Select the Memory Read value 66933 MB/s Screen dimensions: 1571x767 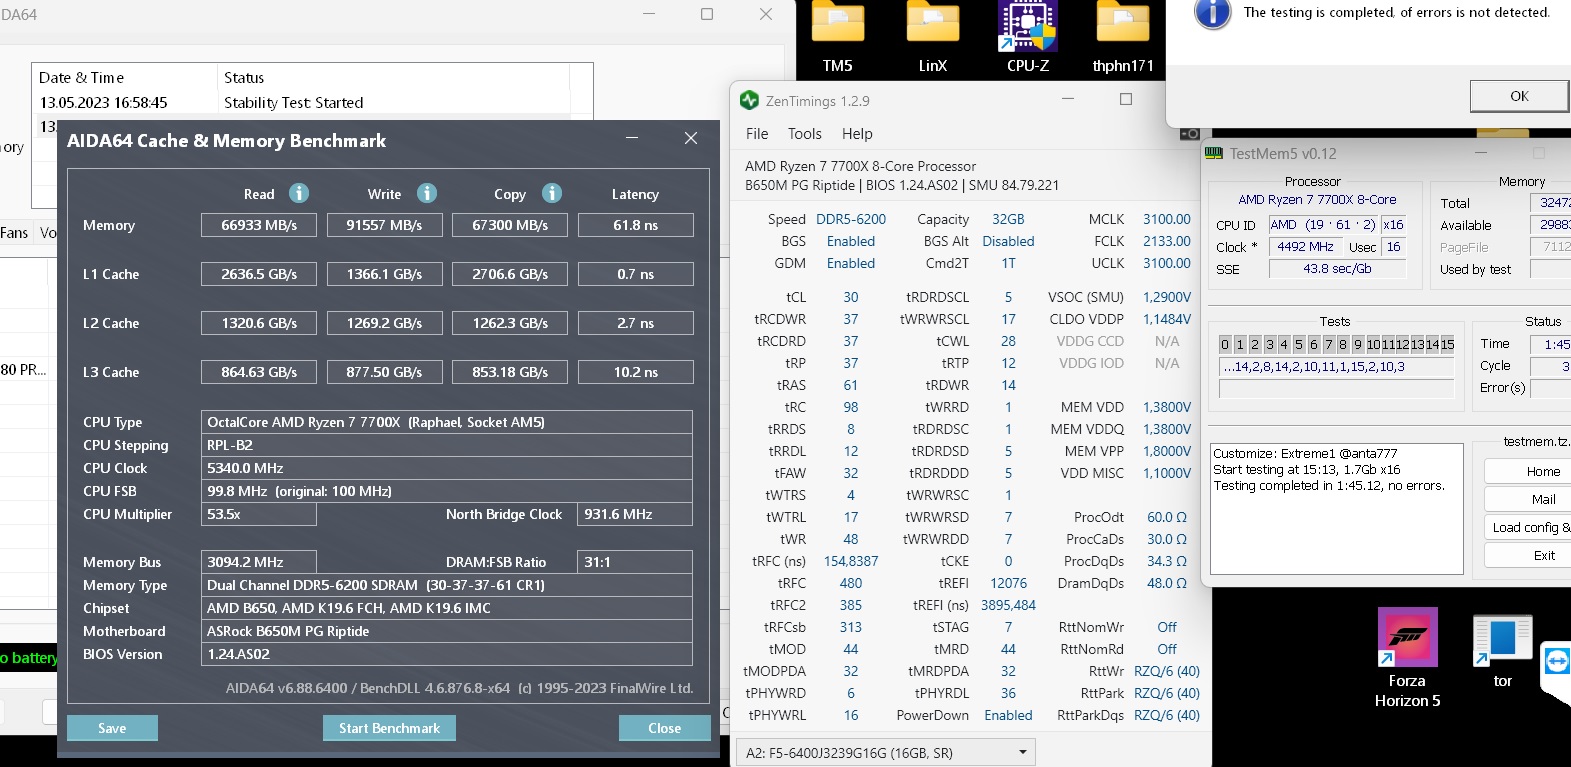(x=259, y=225)
